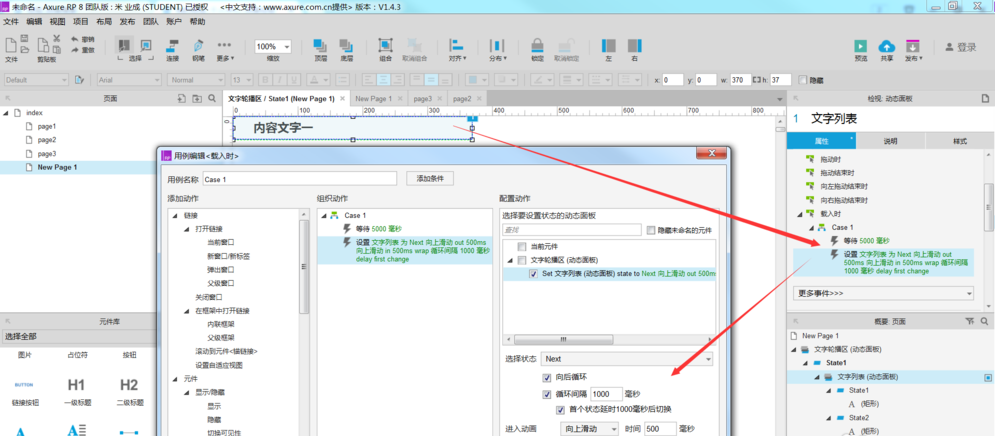This screenshot has width=995, height=436.
Task: Toggle the 向后循环 checkbox
Action: click(x=546, y=378)
